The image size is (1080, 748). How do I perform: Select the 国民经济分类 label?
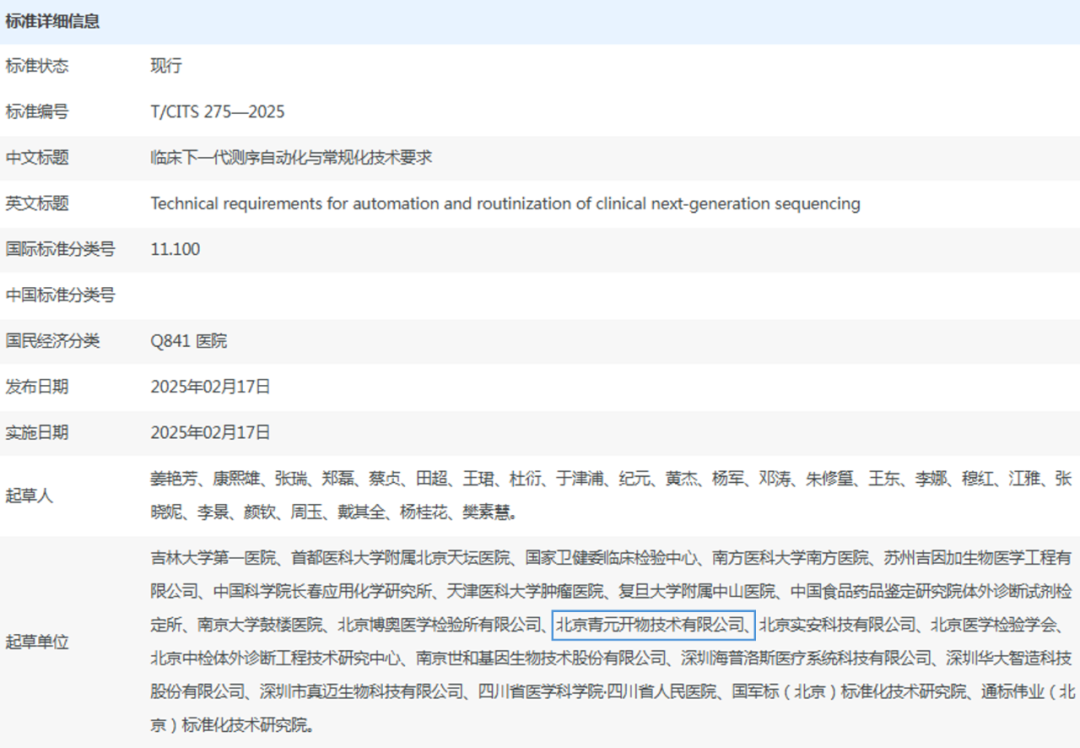point(52,341)
